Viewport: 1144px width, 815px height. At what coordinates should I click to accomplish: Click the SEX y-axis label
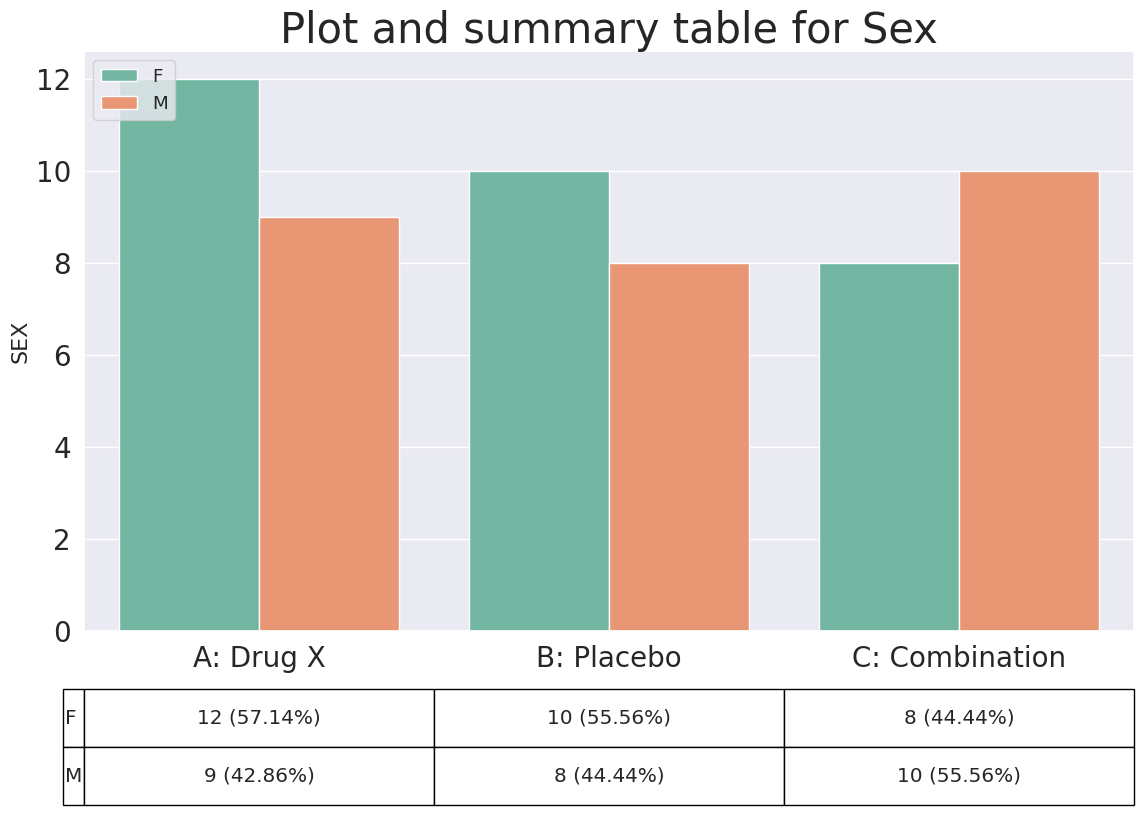pyautogui.click(x=20, y=343)
